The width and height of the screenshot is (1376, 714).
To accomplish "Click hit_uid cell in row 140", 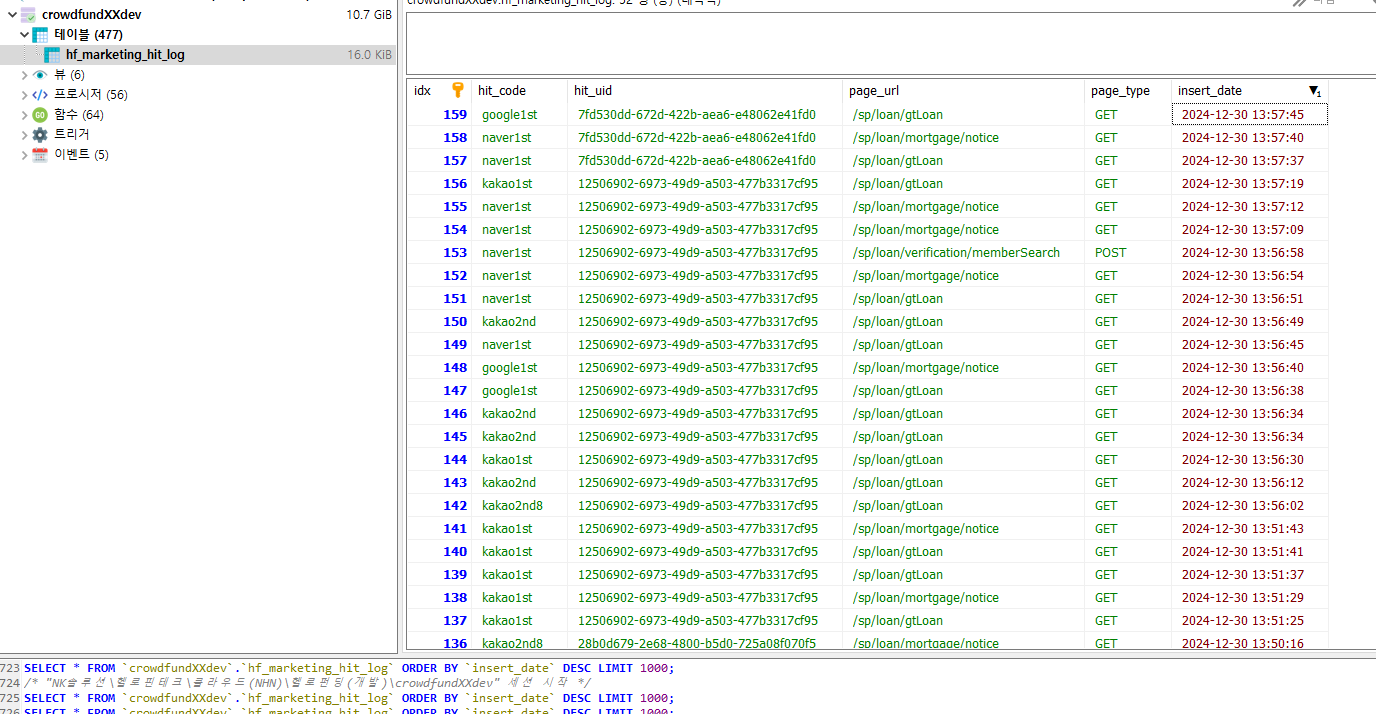I will coord(705,552).
